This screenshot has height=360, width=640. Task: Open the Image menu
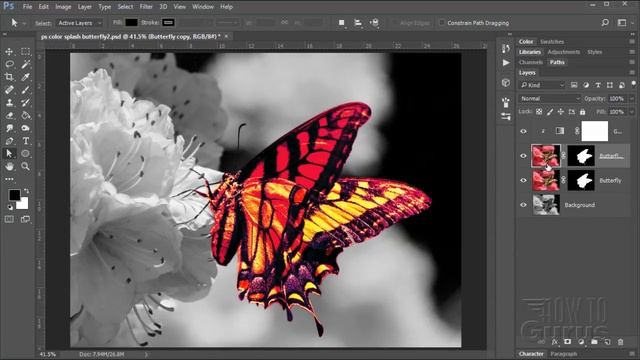(x=63, y=7)
